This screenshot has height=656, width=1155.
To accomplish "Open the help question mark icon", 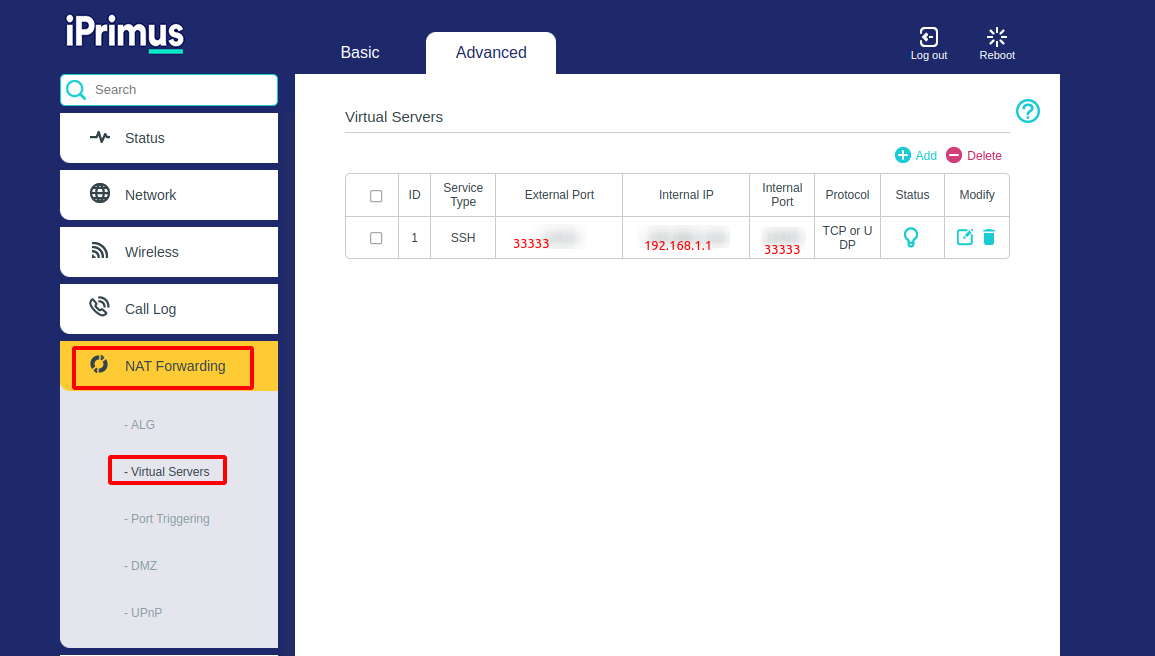I will (1027, 111).
